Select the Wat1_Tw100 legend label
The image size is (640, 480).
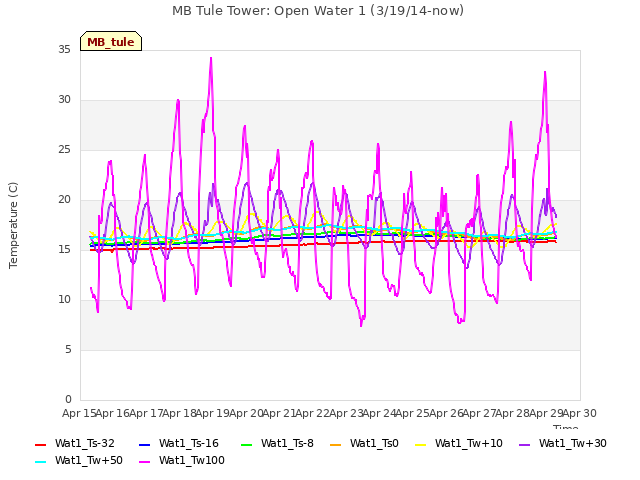pos(192,461)
